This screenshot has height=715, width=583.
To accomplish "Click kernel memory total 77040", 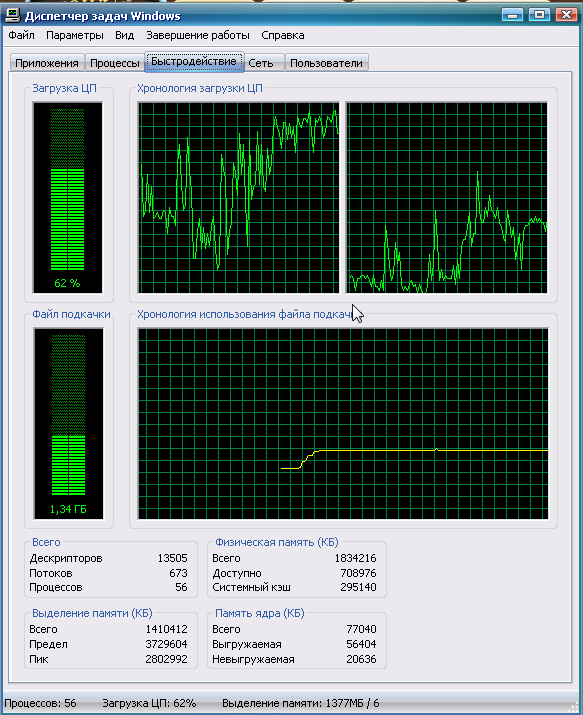I will coord(361,629).
